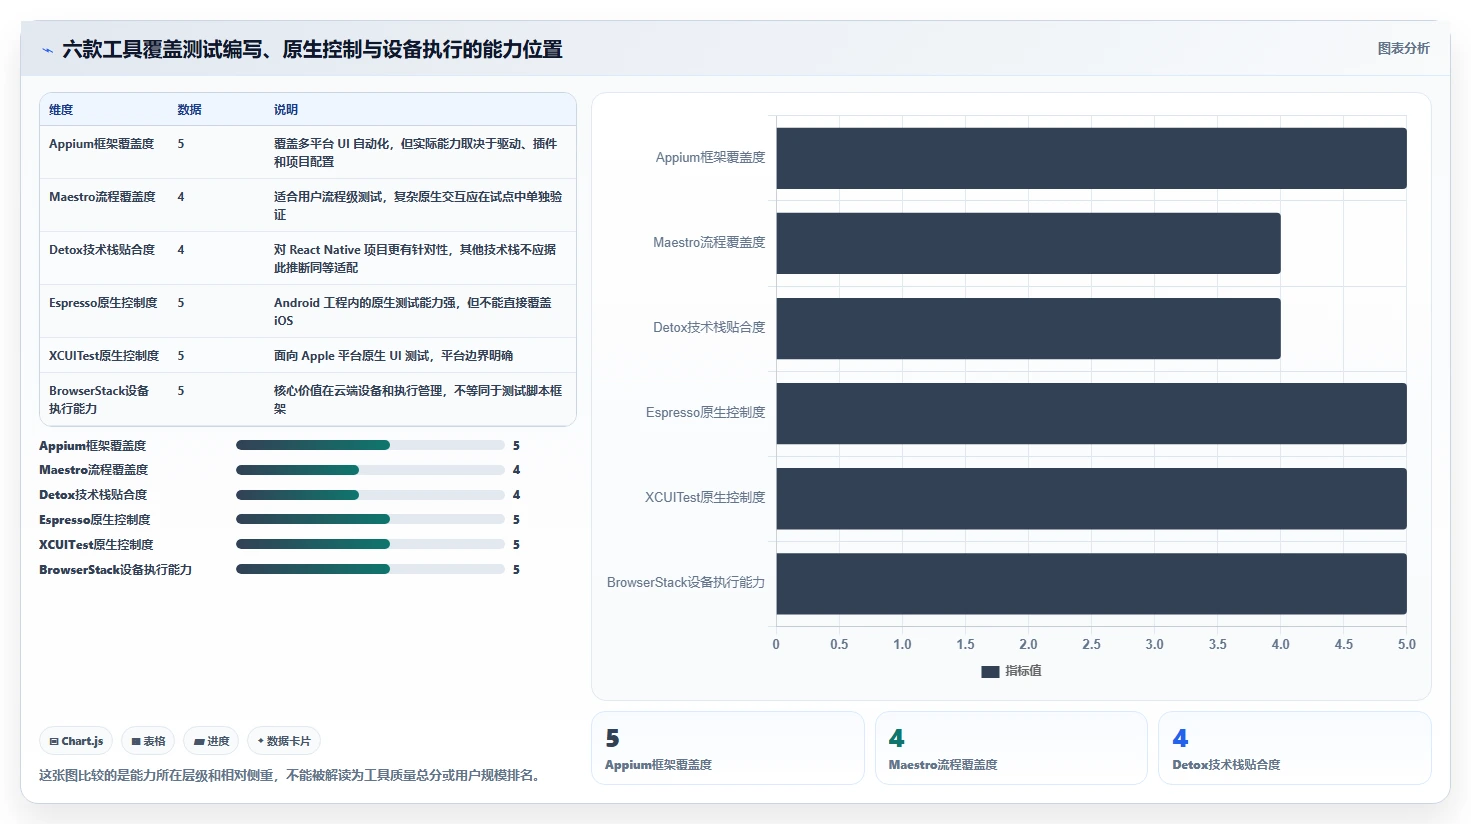Image resolution: width=1471 pixels, height=824 pixels.
Task: Click description starting 核心价值在云端设备
Action: [418, 400]
